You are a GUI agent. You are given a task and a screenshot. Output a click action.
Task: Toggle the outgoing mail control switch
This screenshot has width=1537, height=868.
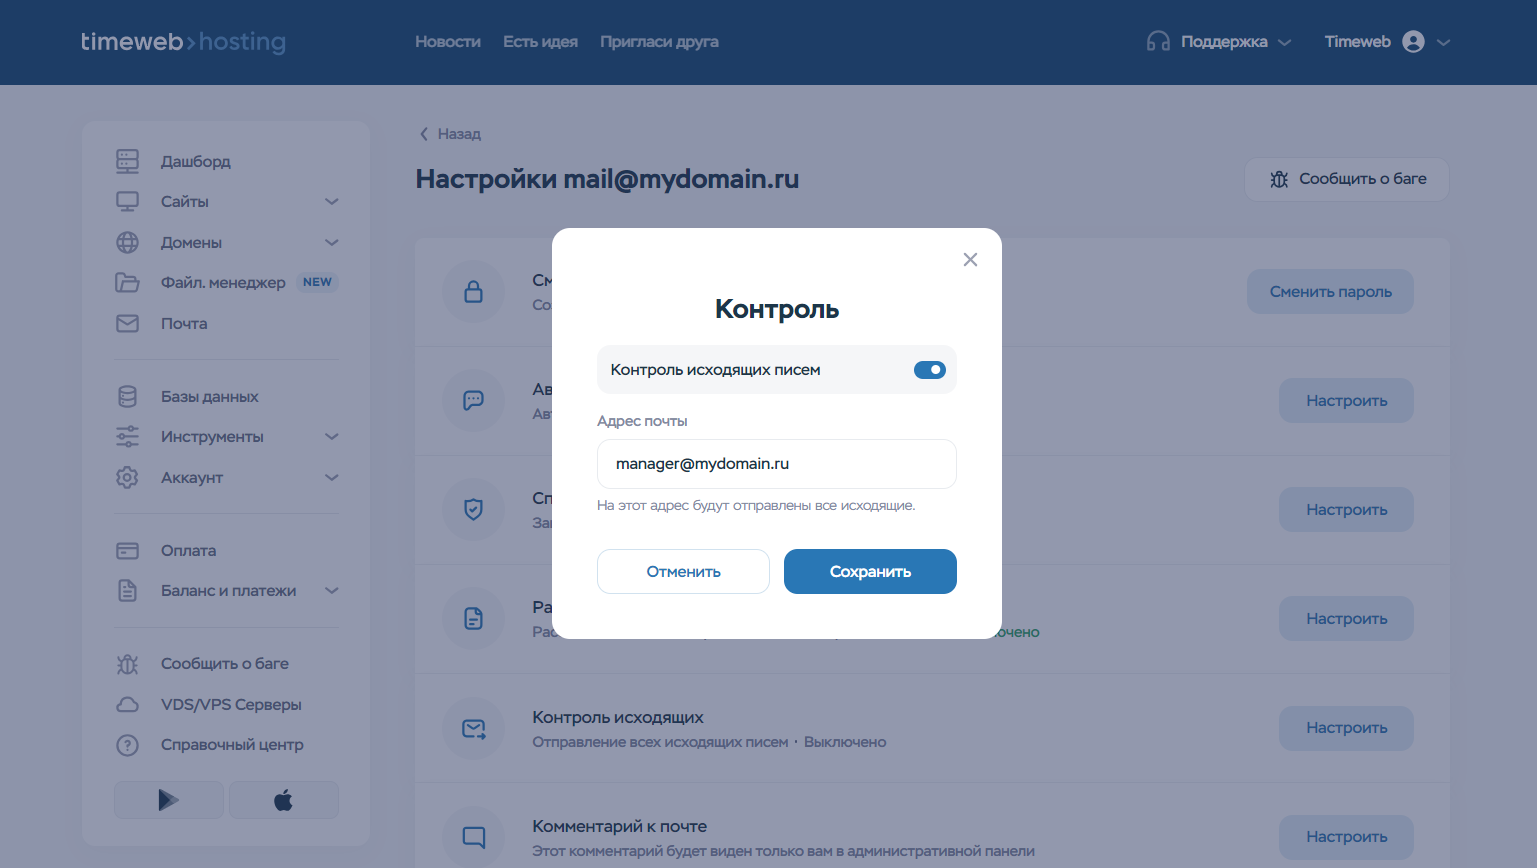coord(929,370)
